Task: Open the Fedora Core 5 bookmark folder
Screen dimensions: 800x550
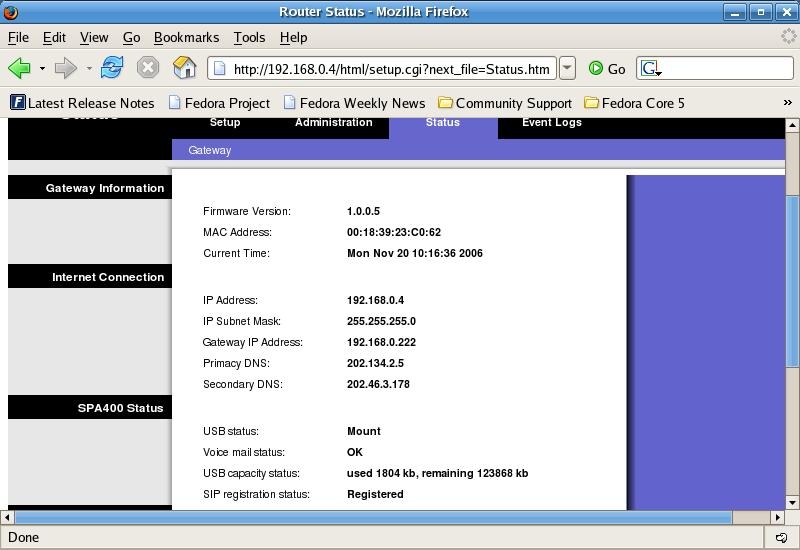Action: coord(635,103)
